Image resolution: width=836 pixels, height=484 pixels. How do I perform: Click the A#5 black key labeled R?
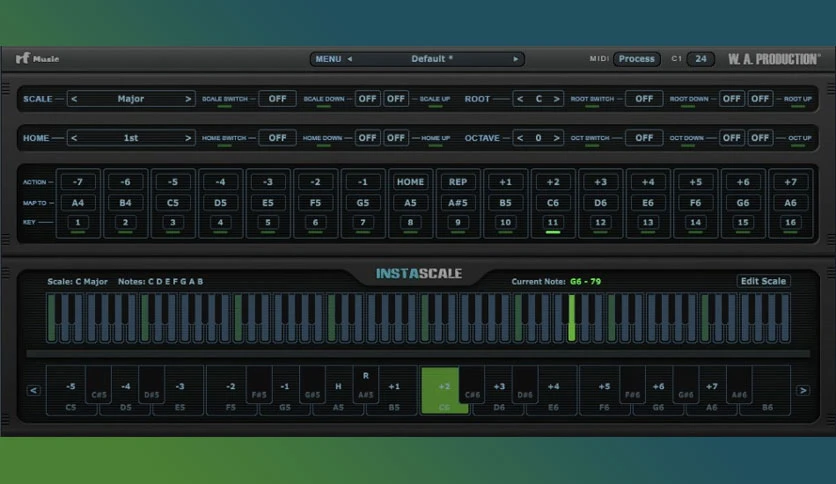[366, 385]
